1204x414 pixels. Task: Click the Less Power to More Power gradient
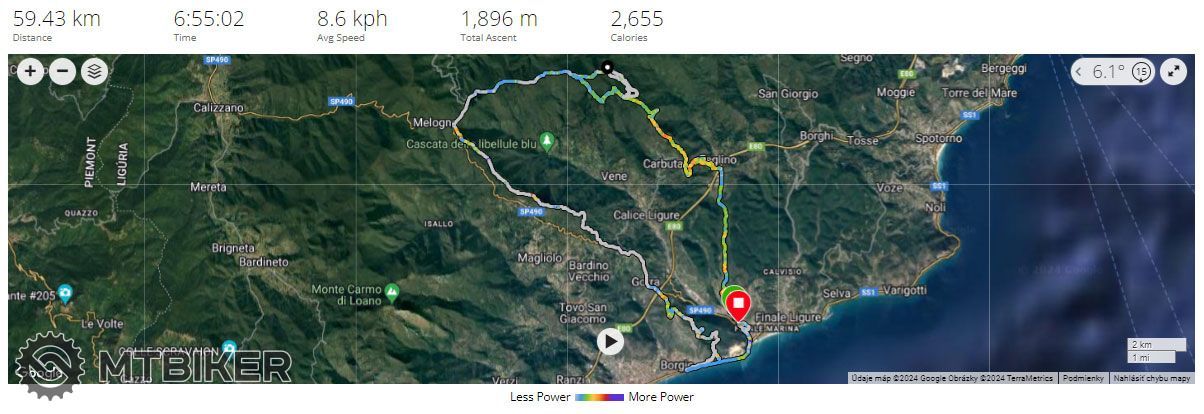pyautogui.click(x=599, y=397)
